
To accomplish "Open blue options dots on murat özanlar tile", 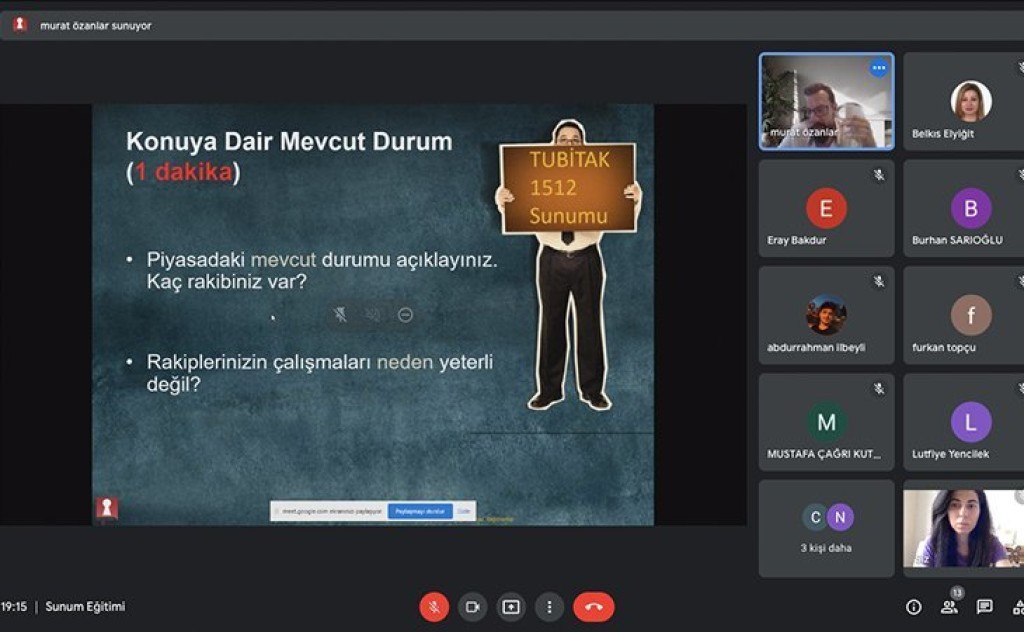I will 879,67.
